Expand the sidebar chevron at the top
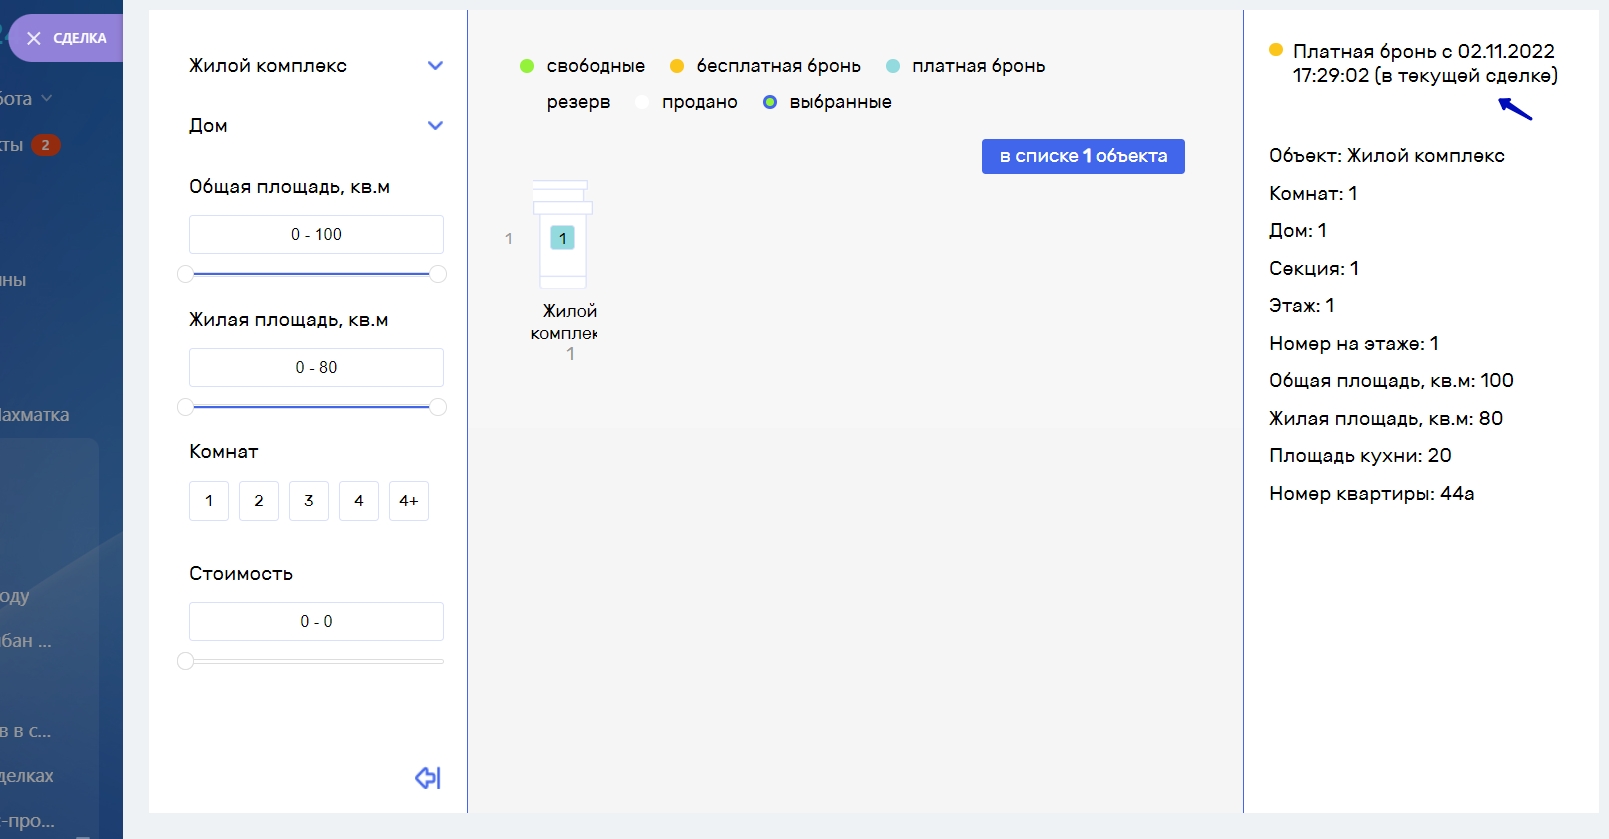1609x839 pixels. click(x=46, y=99)
